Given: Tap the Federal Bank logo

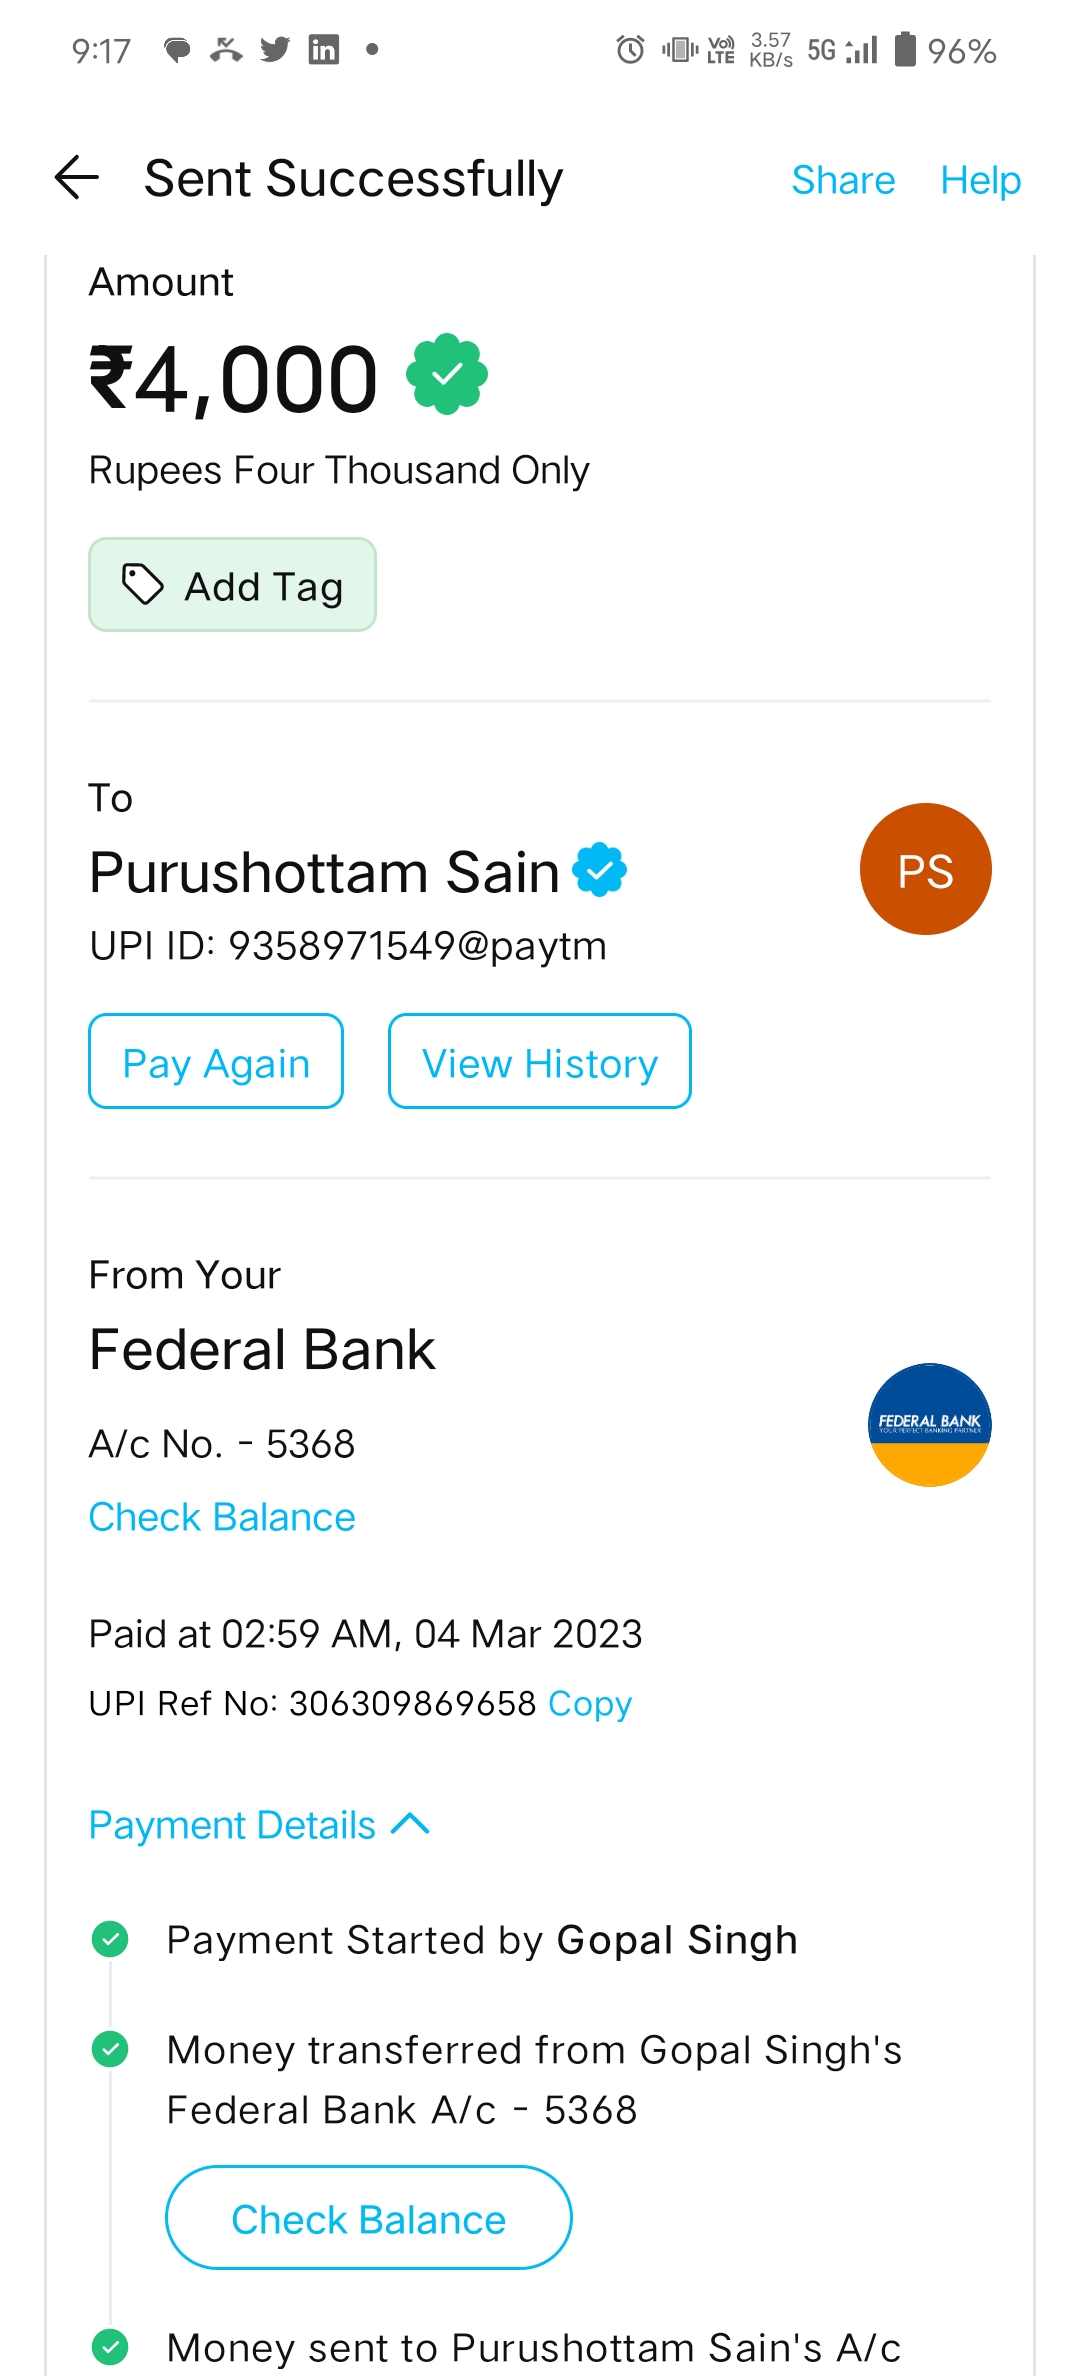Looking at the screenshot, I should (x=929, y=1424).
